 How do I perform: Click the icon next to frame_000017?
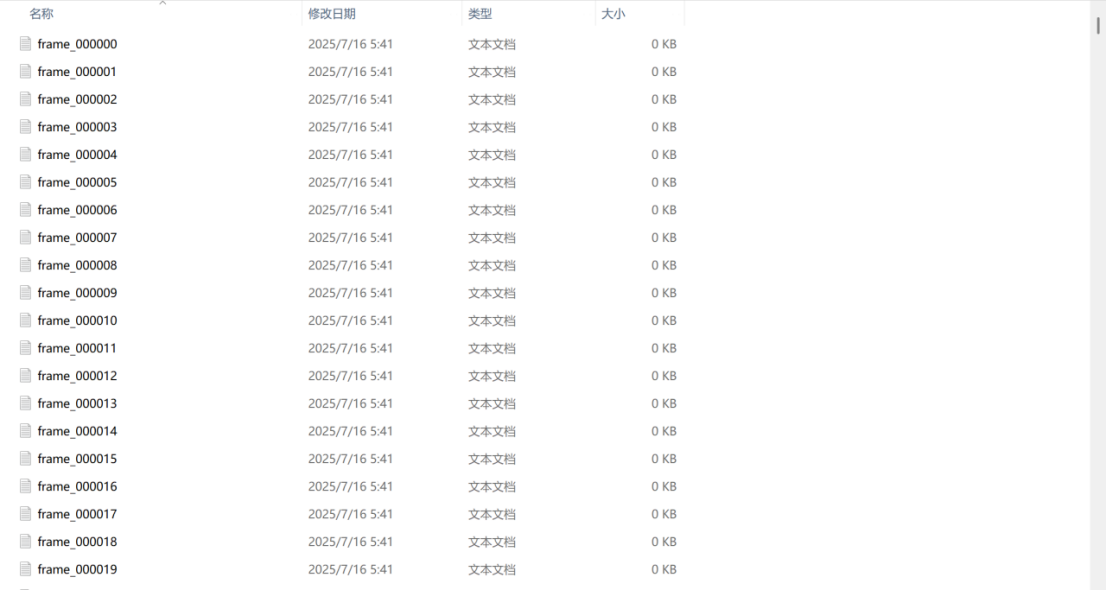25,514
